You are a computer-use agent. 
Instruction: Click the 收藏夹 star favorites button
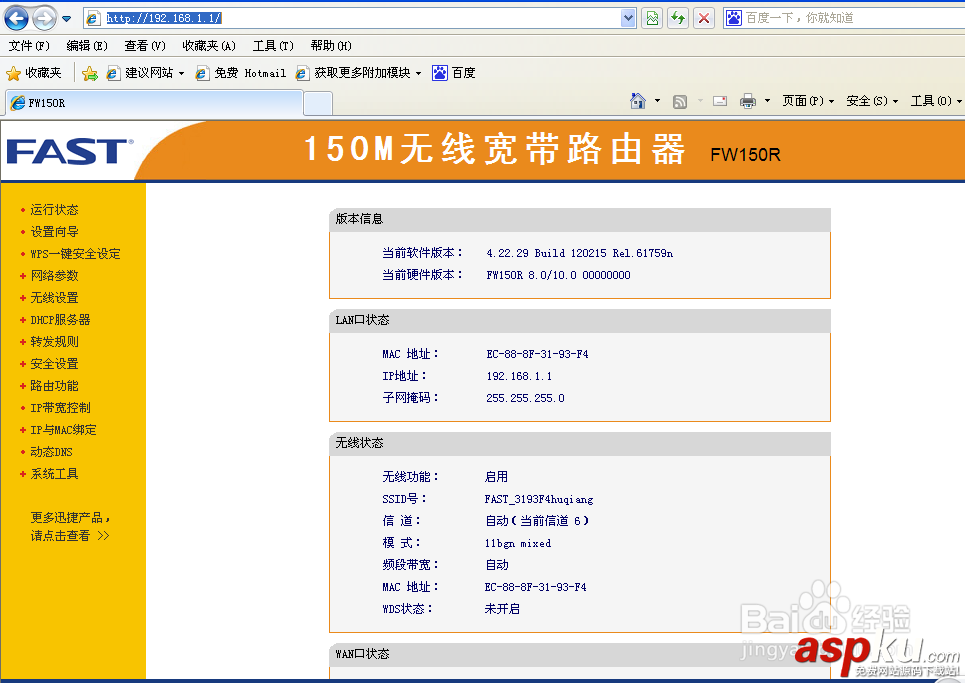tap(34, 73)
